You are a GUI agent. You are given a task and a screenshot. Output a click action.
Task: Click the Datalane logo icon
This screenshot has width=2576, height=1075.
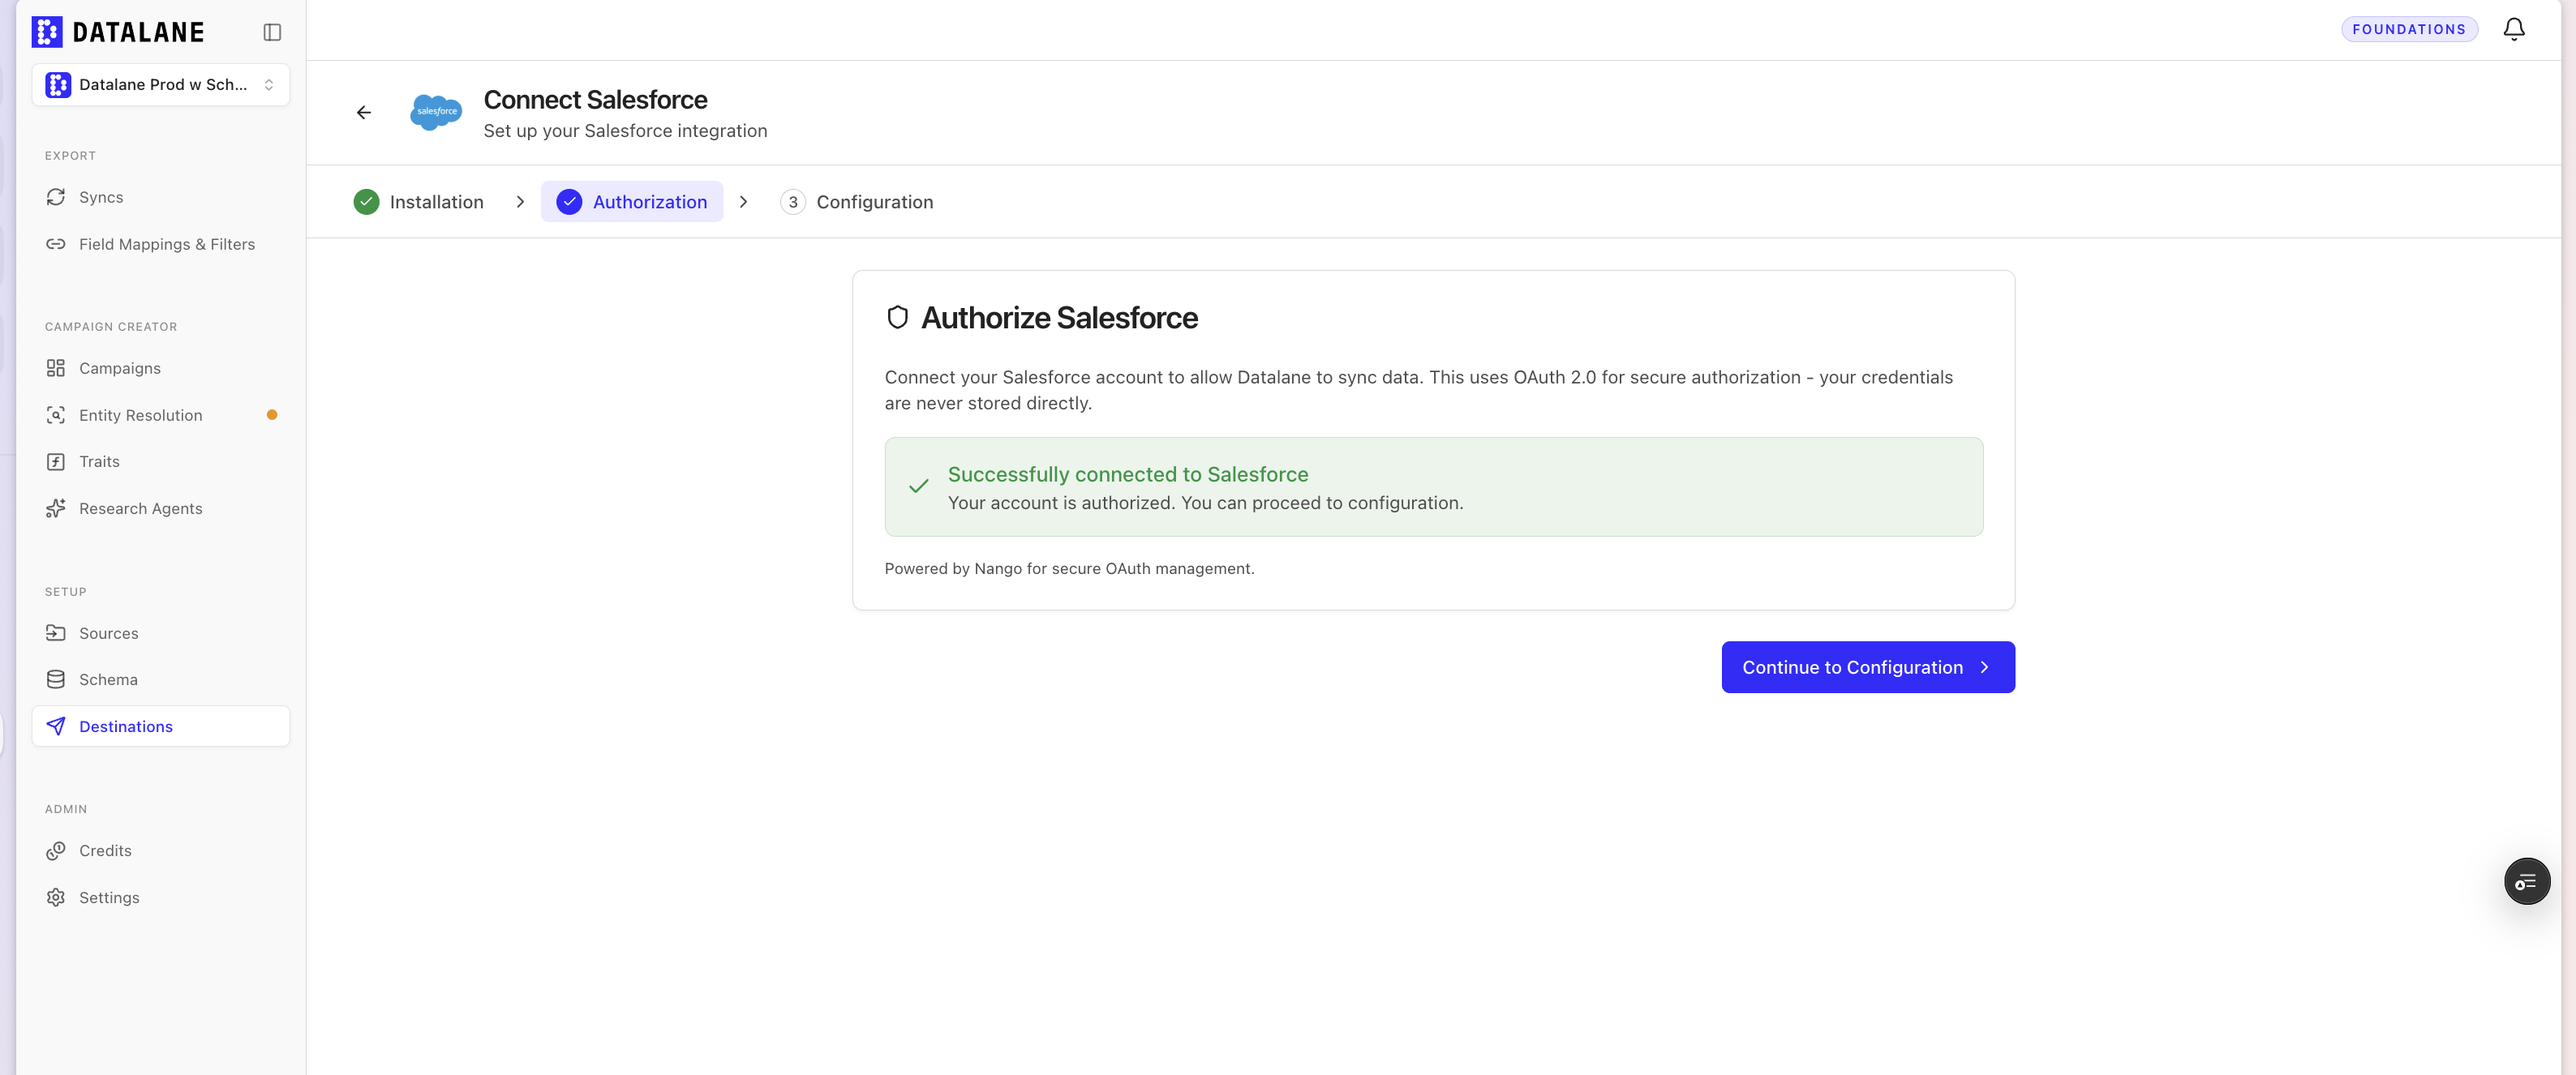coord(47,32)
